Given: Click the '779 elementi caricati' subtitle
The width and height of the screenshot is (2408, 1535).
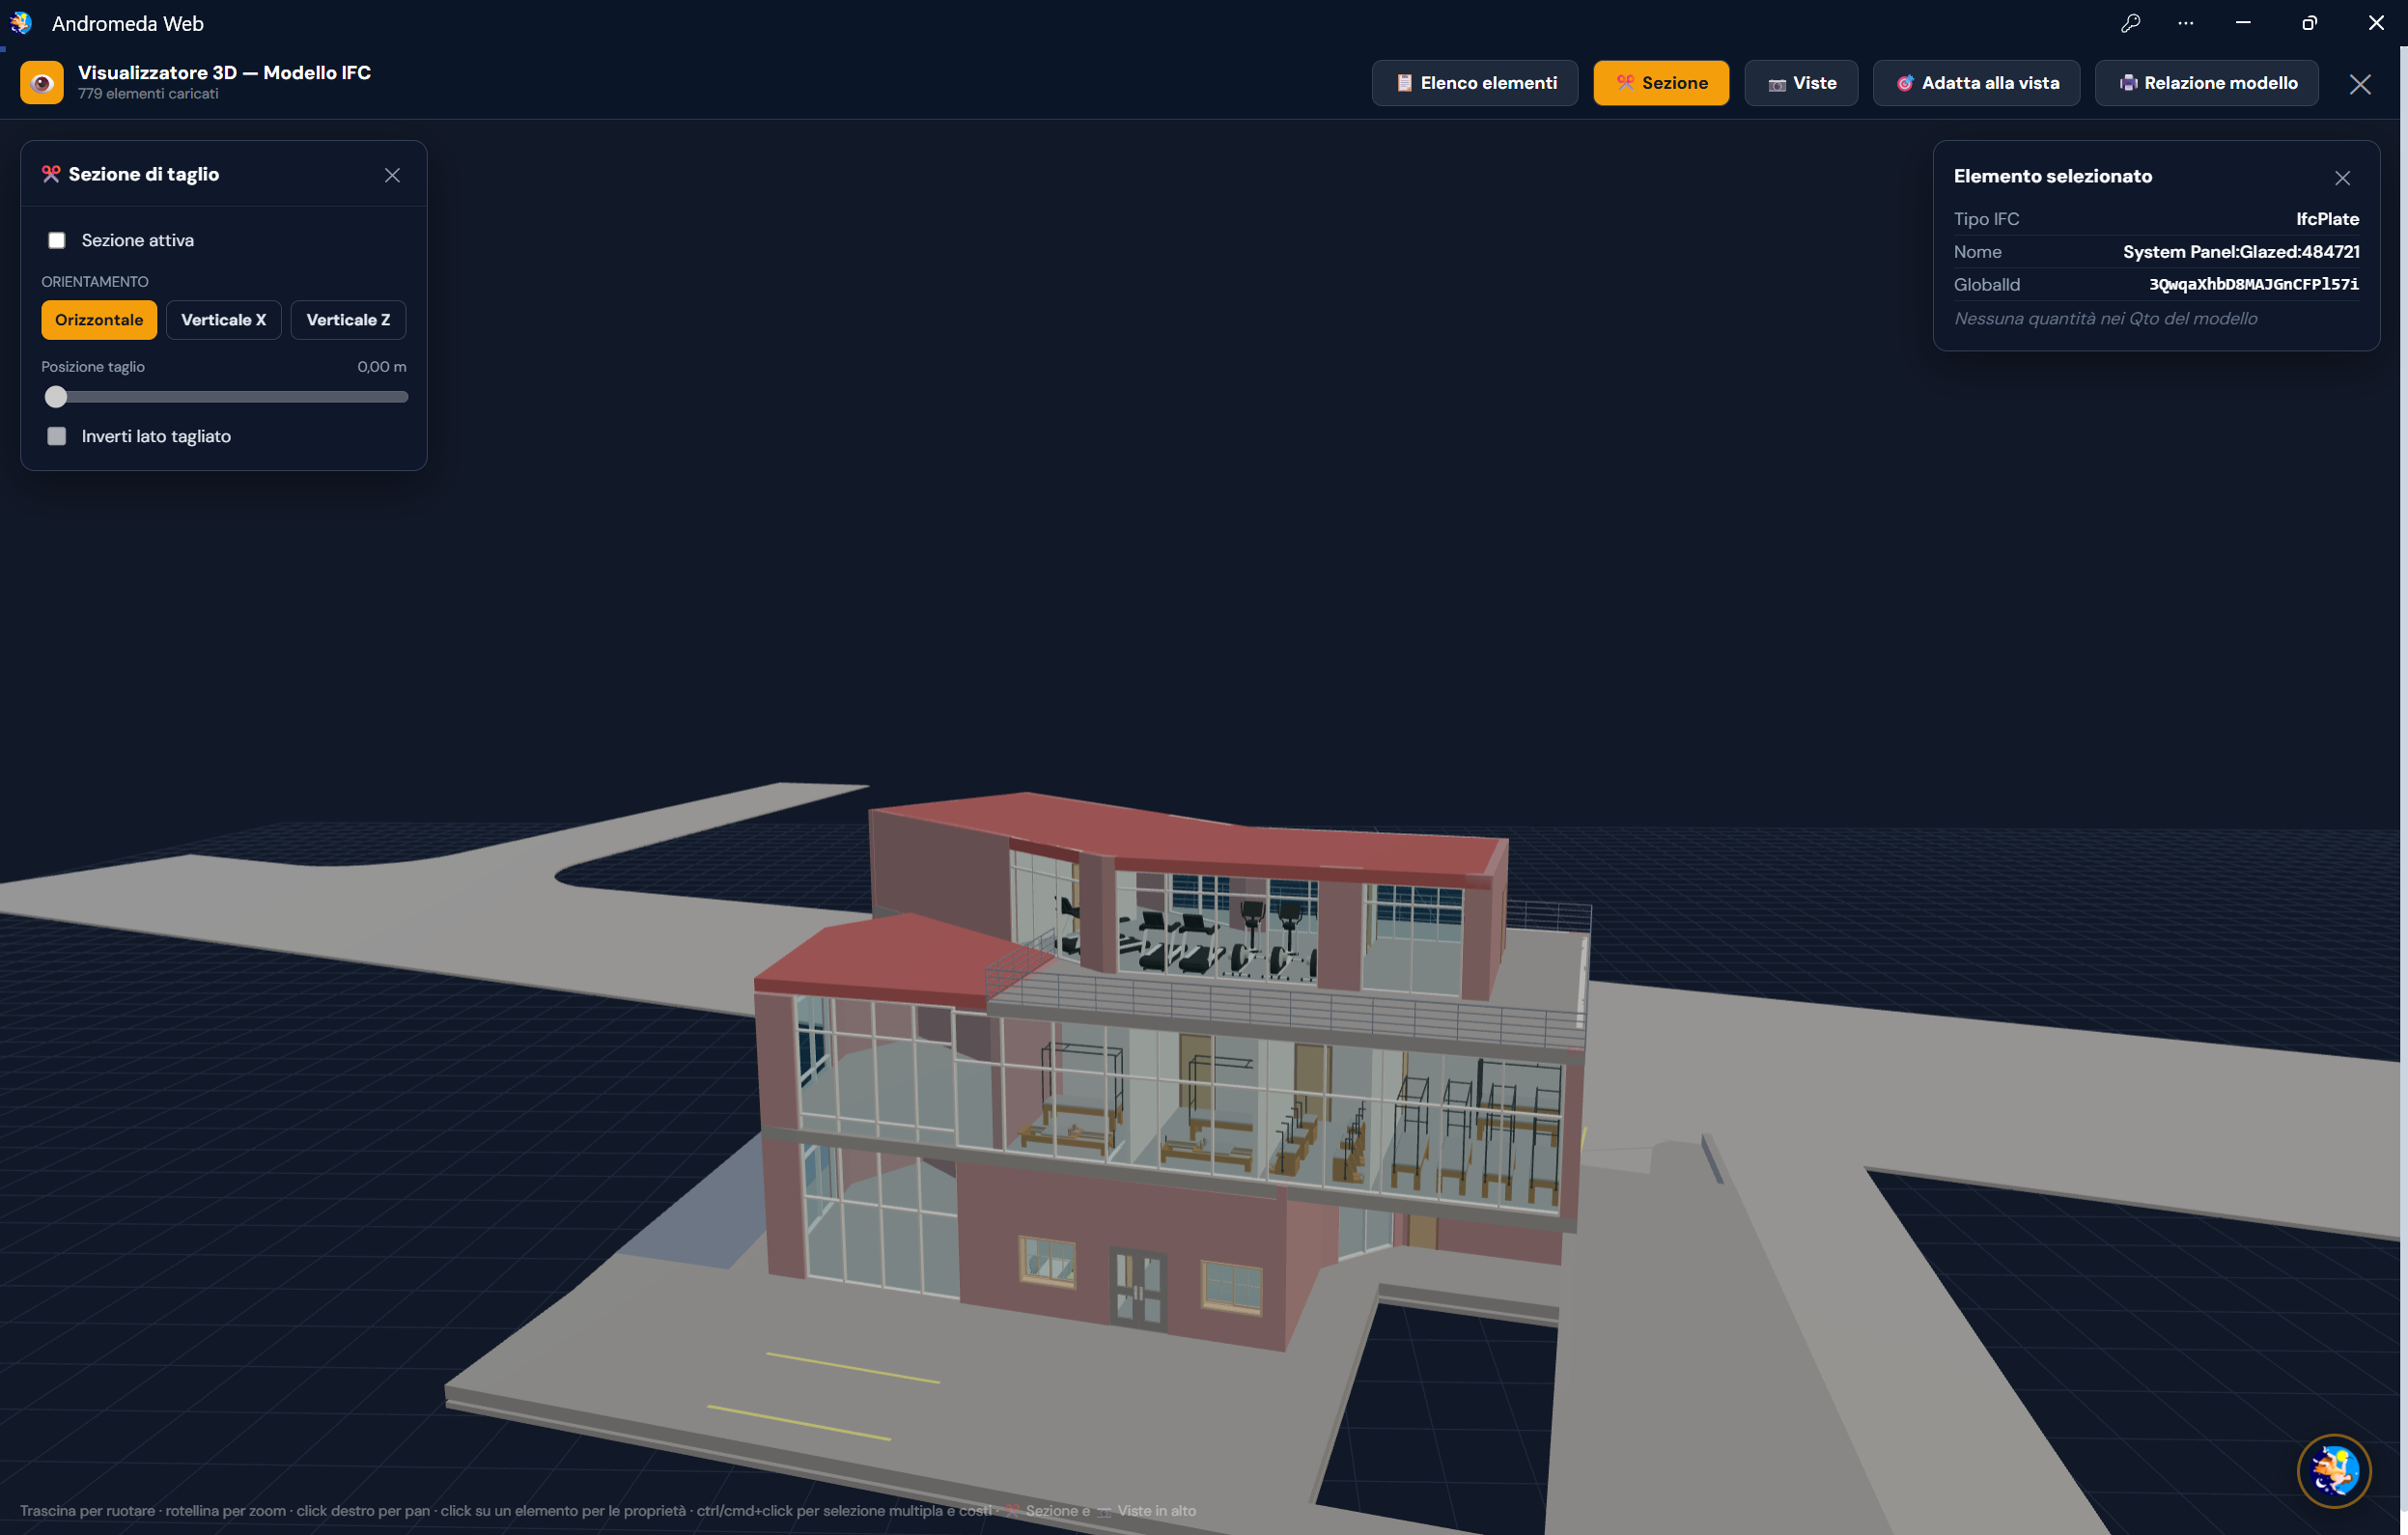Looking at the screenshot, I should pyautogui.click(x=148, y=94).
